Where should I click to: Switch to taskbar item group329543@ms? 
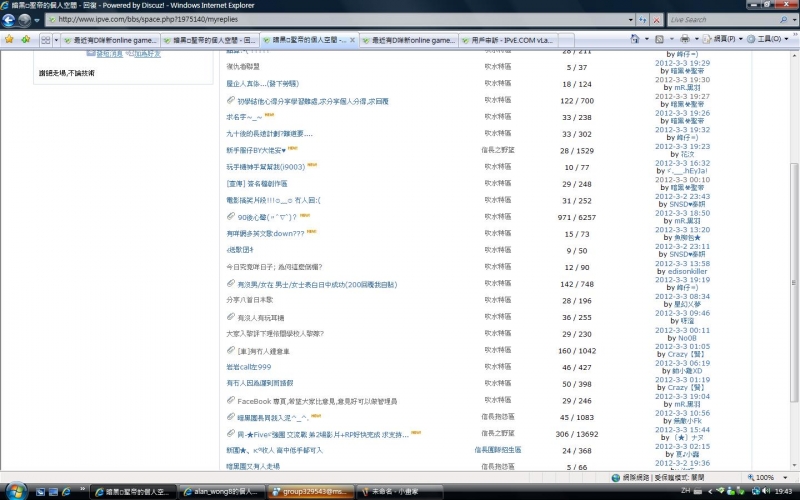tap(311, 492)
